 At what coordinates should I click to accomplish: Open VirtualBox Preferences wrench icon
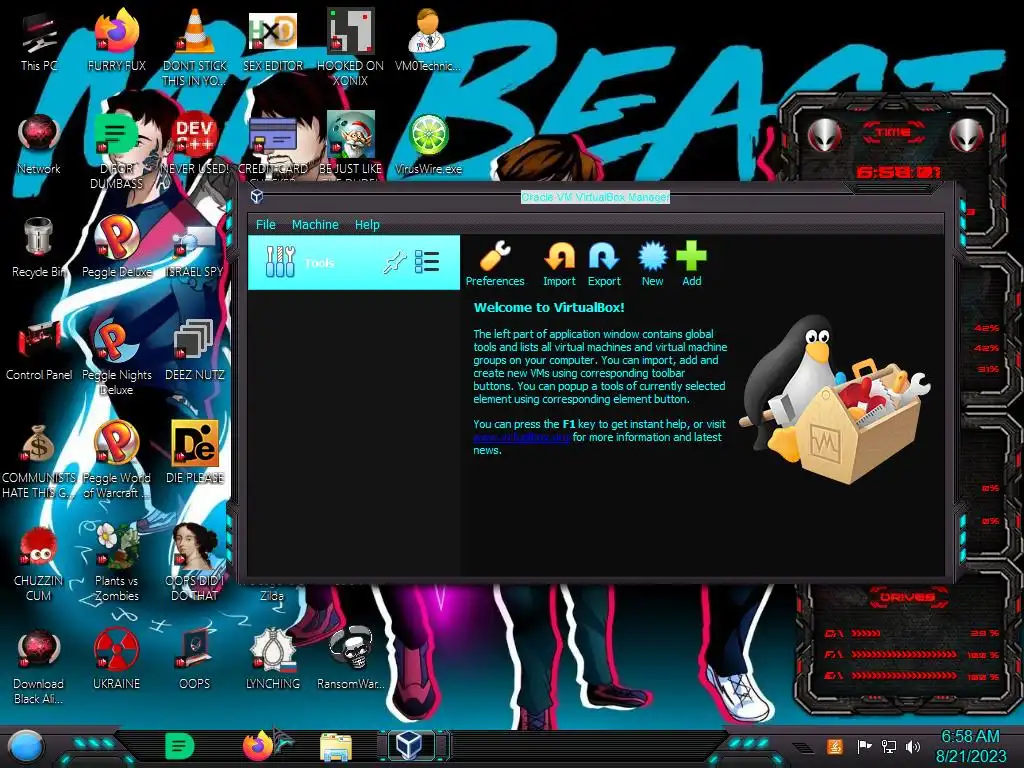point(495,256)
